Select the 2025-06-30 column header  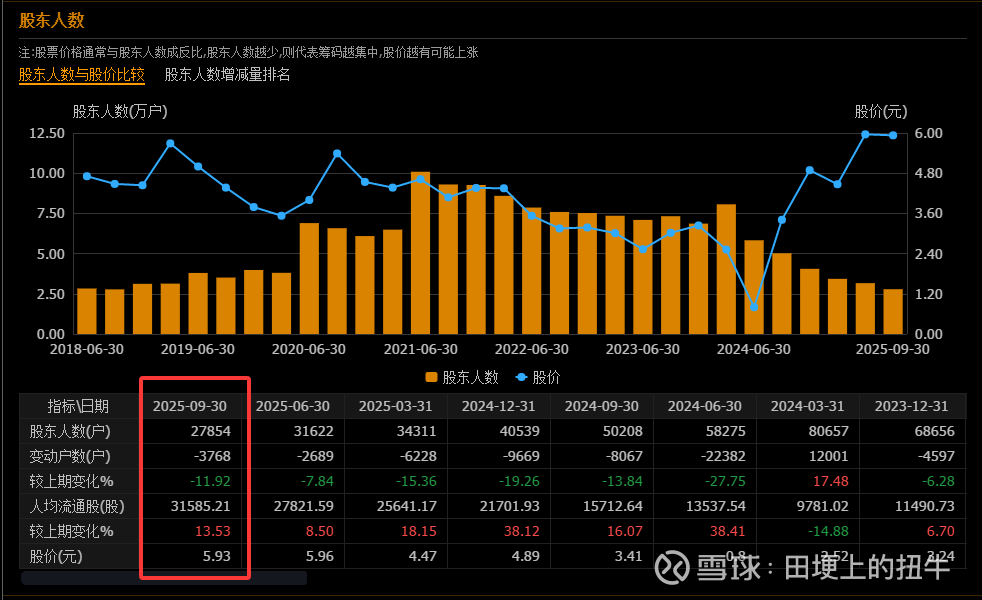pos(292,406)
